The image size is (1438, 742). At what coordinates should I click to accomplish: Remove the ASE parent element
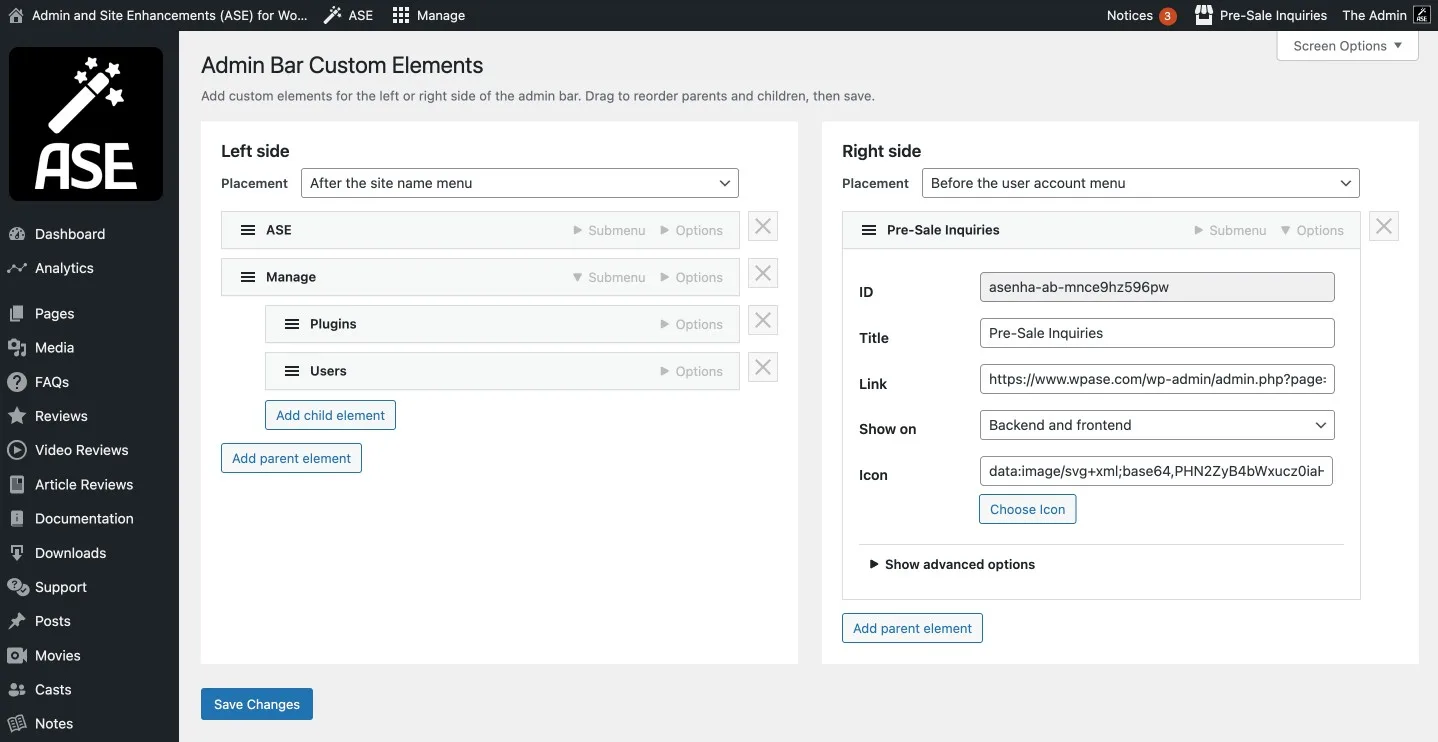pos(763,227)
